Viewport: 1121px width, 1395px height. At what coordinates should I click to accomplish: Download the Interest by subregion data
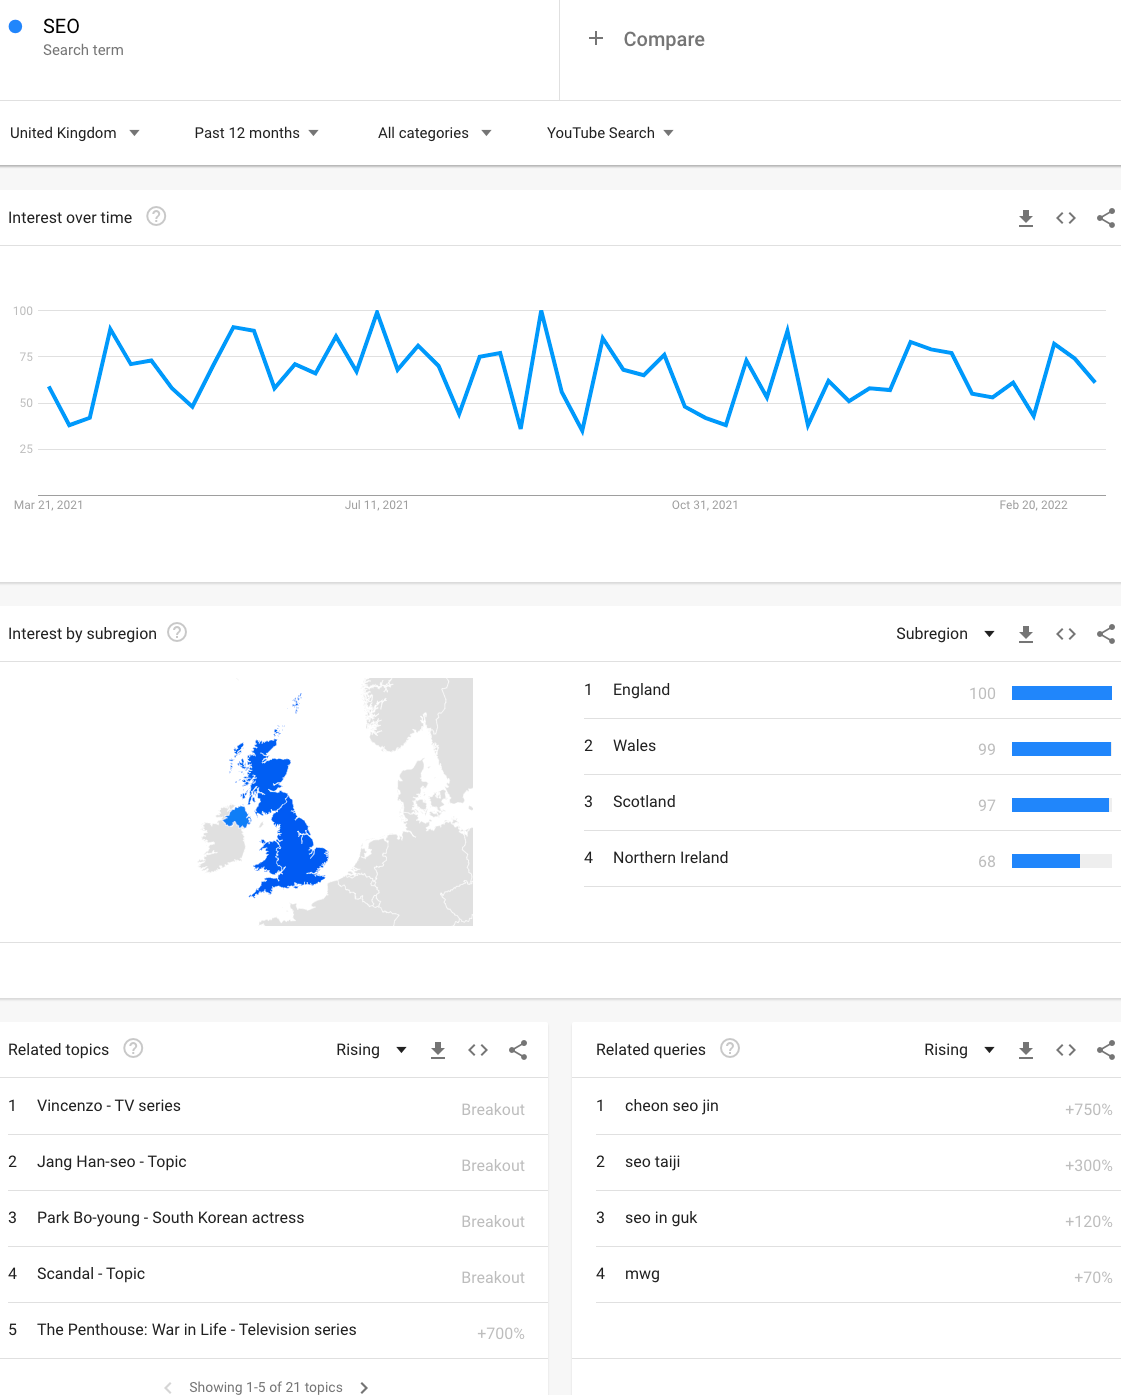(1026, 633)
